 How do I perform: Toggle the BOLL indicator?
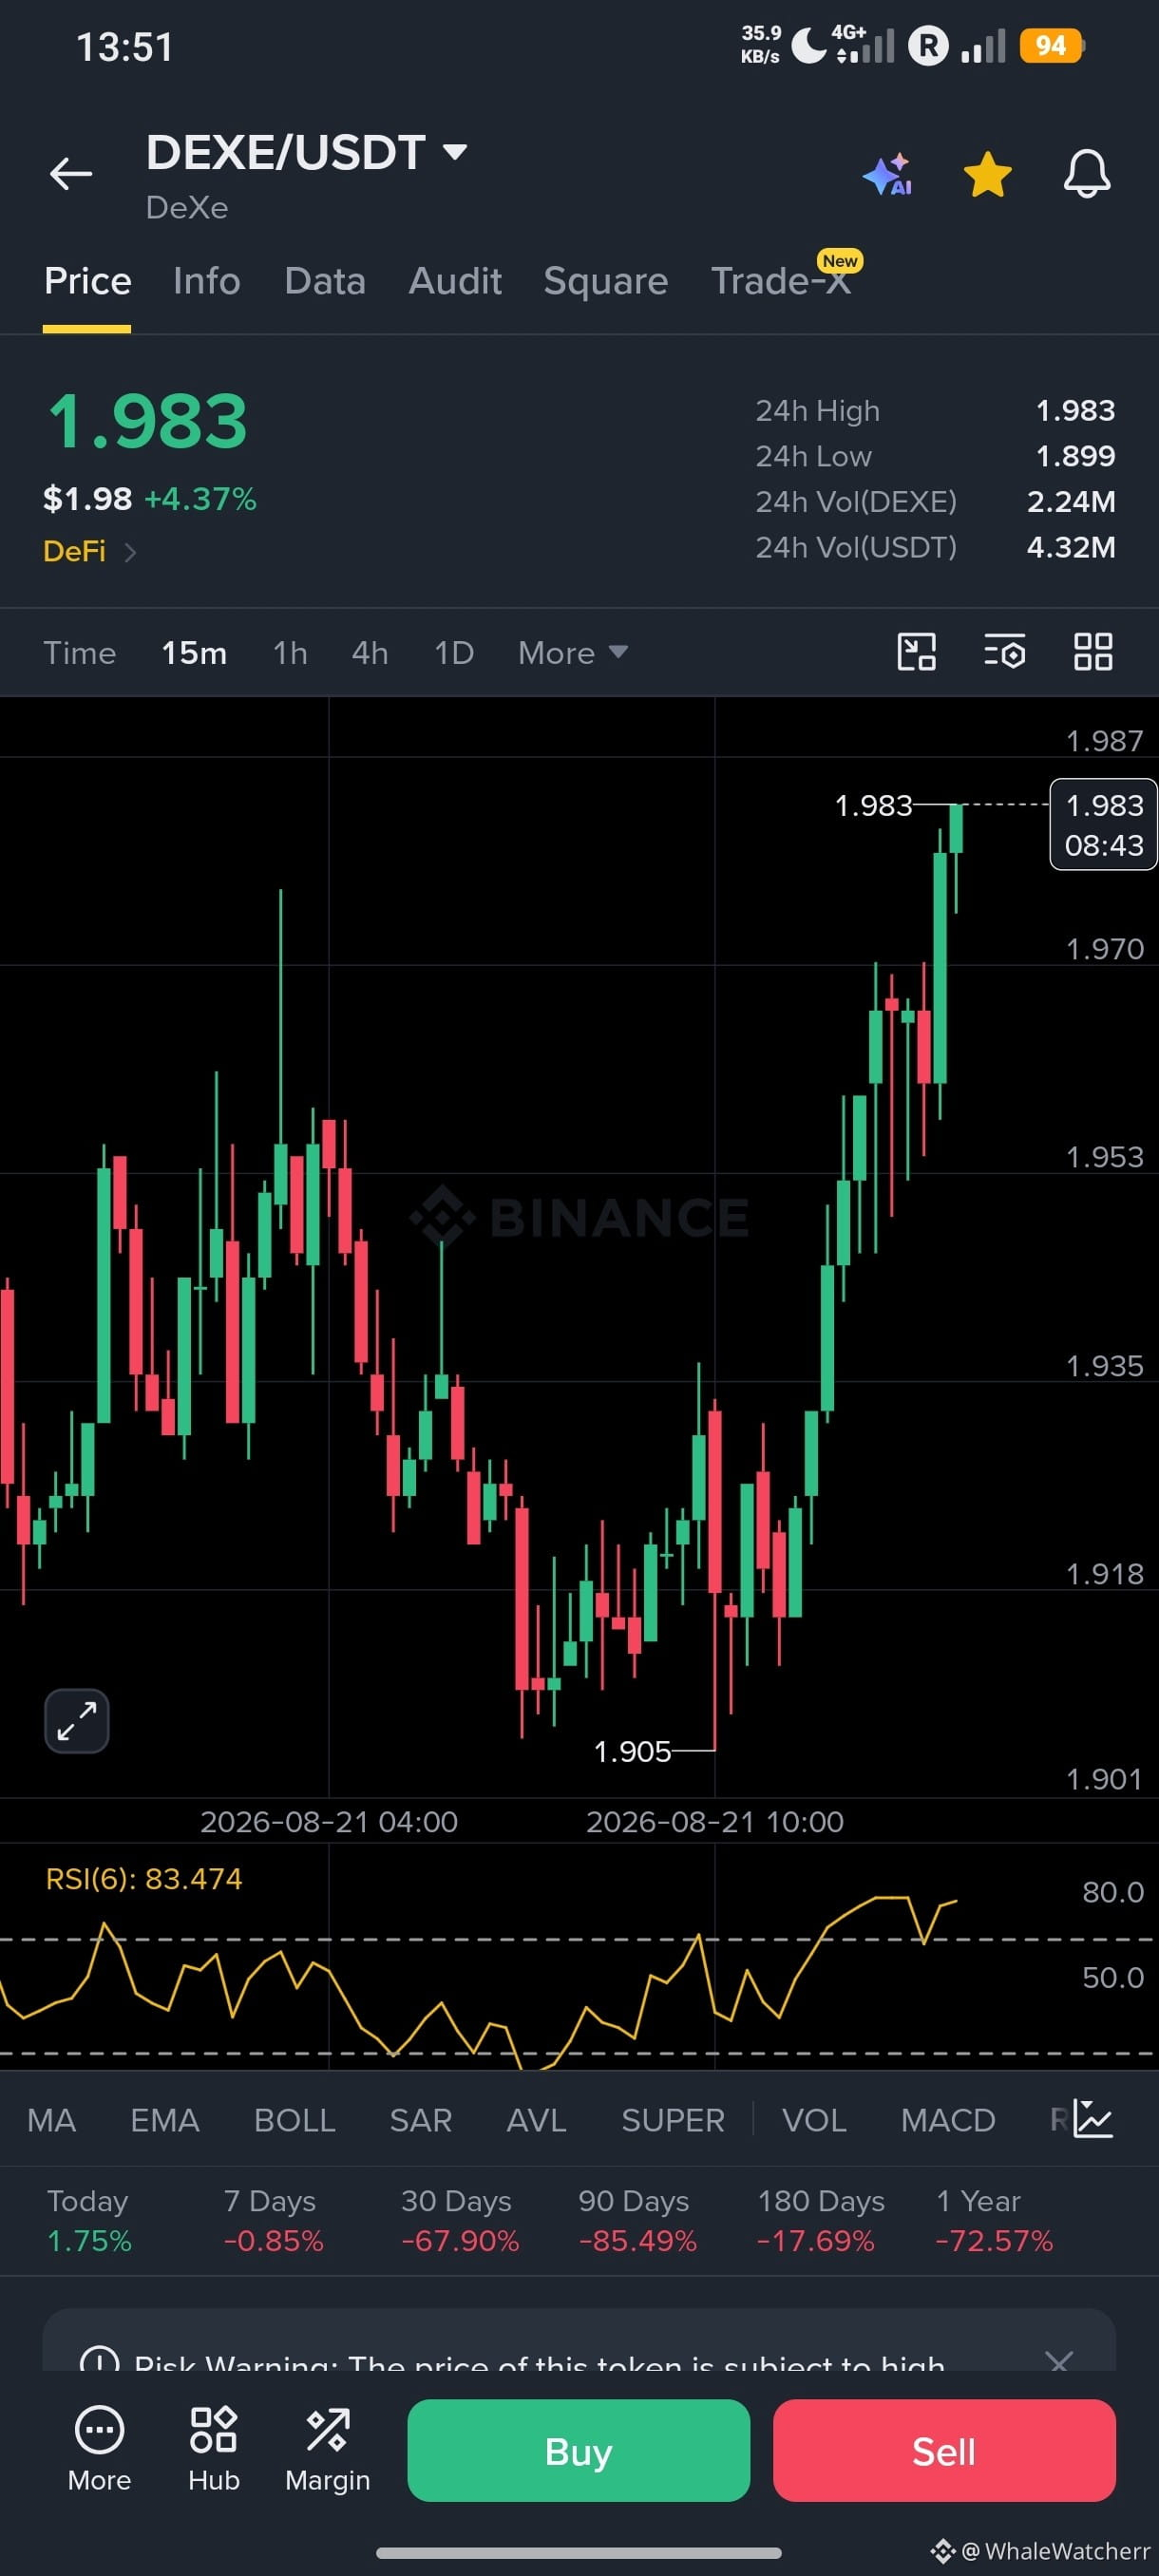295,2120
